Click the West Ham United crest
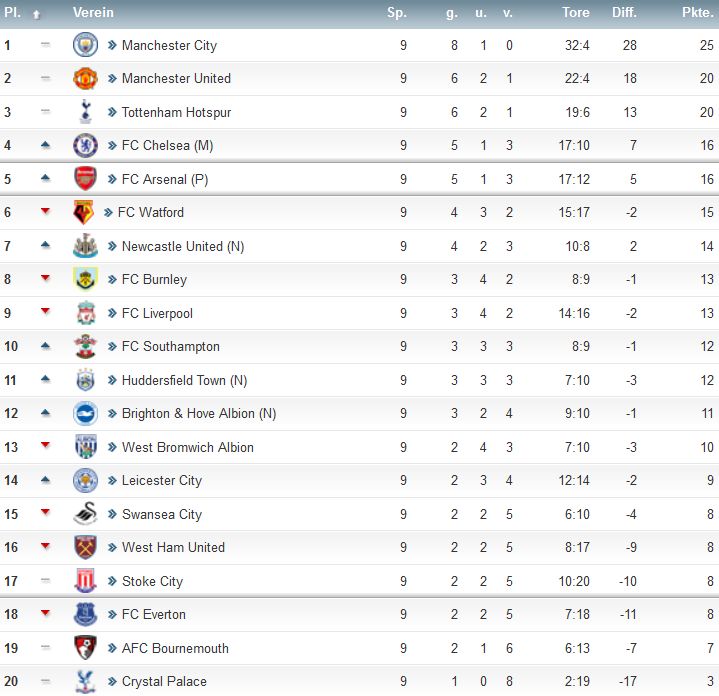Image resolution: width=719 pixels, height=696 pixels. (85, 547)
